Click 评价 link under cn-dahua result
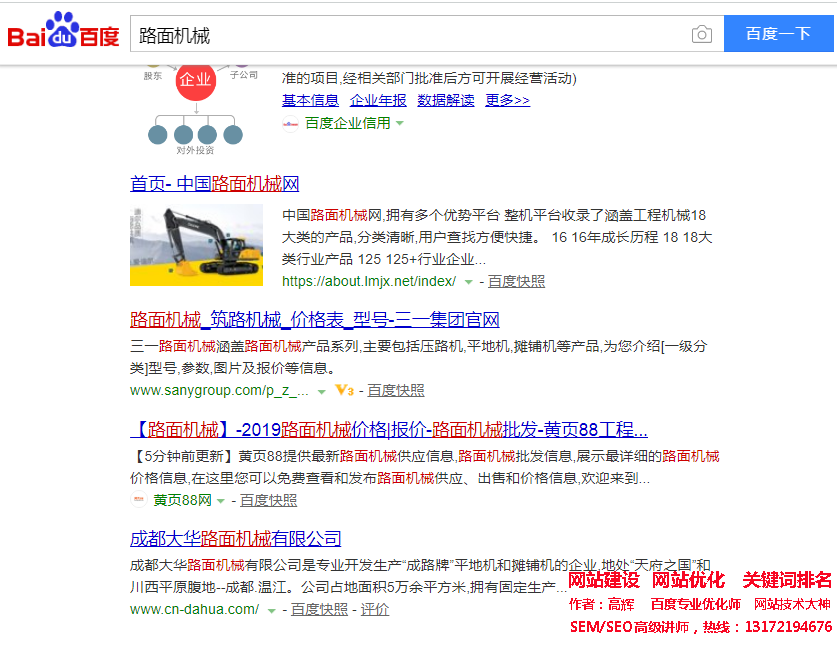The height and width of the screenshot is (649, 837). [375, 609]
